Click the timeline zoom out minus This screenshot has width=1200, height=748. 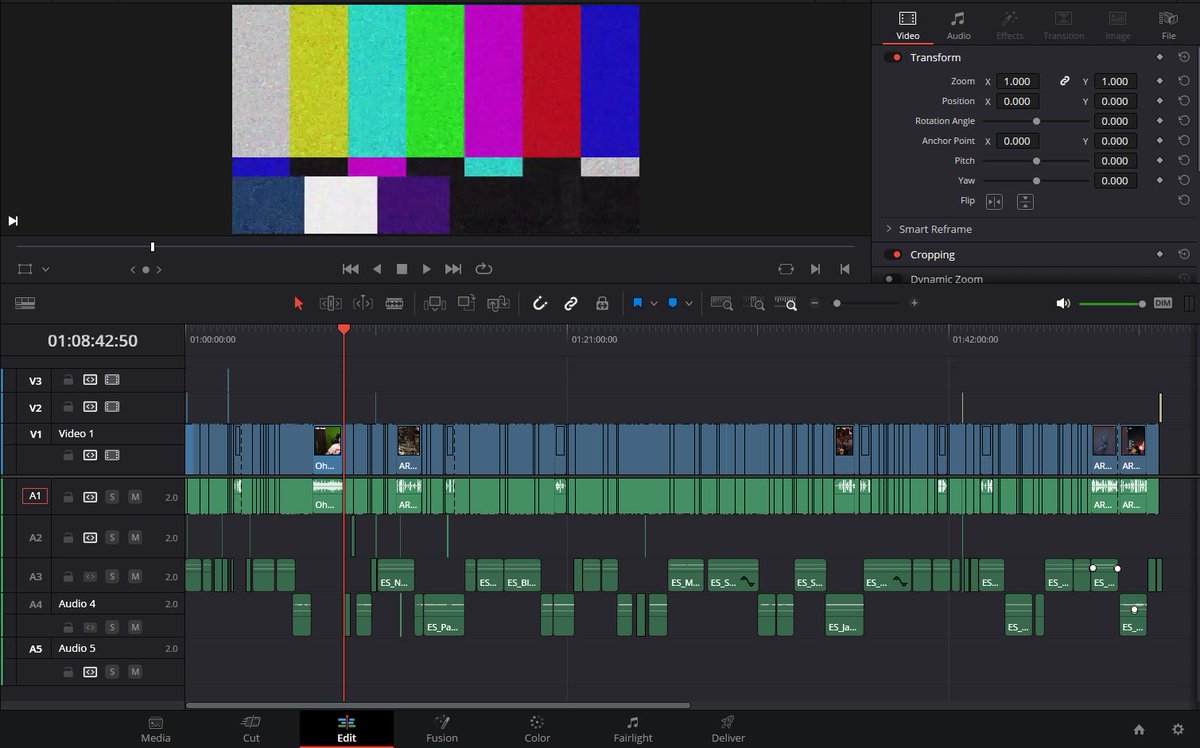(815, 303)
